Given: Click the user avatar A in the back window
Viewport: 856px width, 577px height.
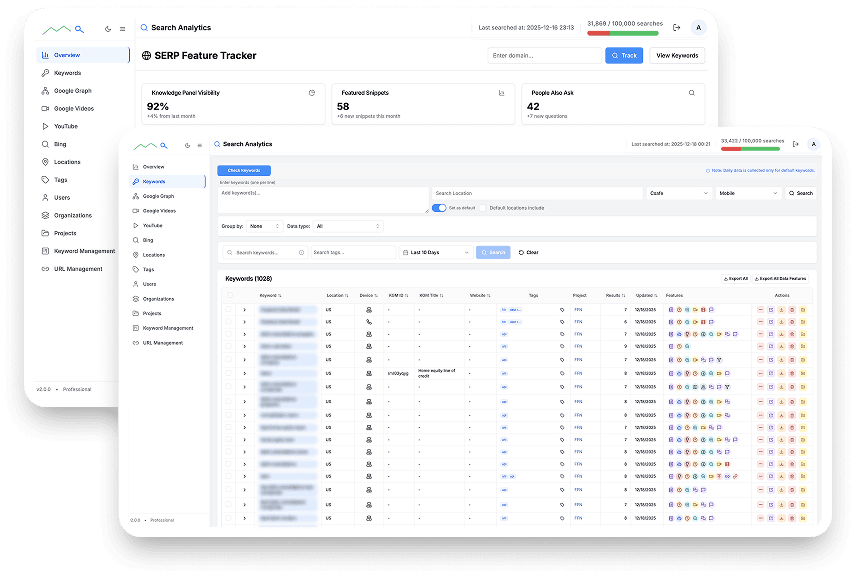Looking at the screenshot, I should coord(697,27).
